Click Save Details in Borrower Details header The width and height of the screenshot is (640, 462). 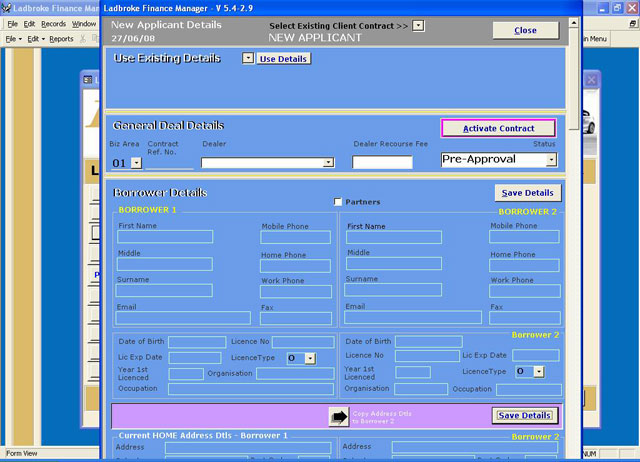tap(528, 193)
